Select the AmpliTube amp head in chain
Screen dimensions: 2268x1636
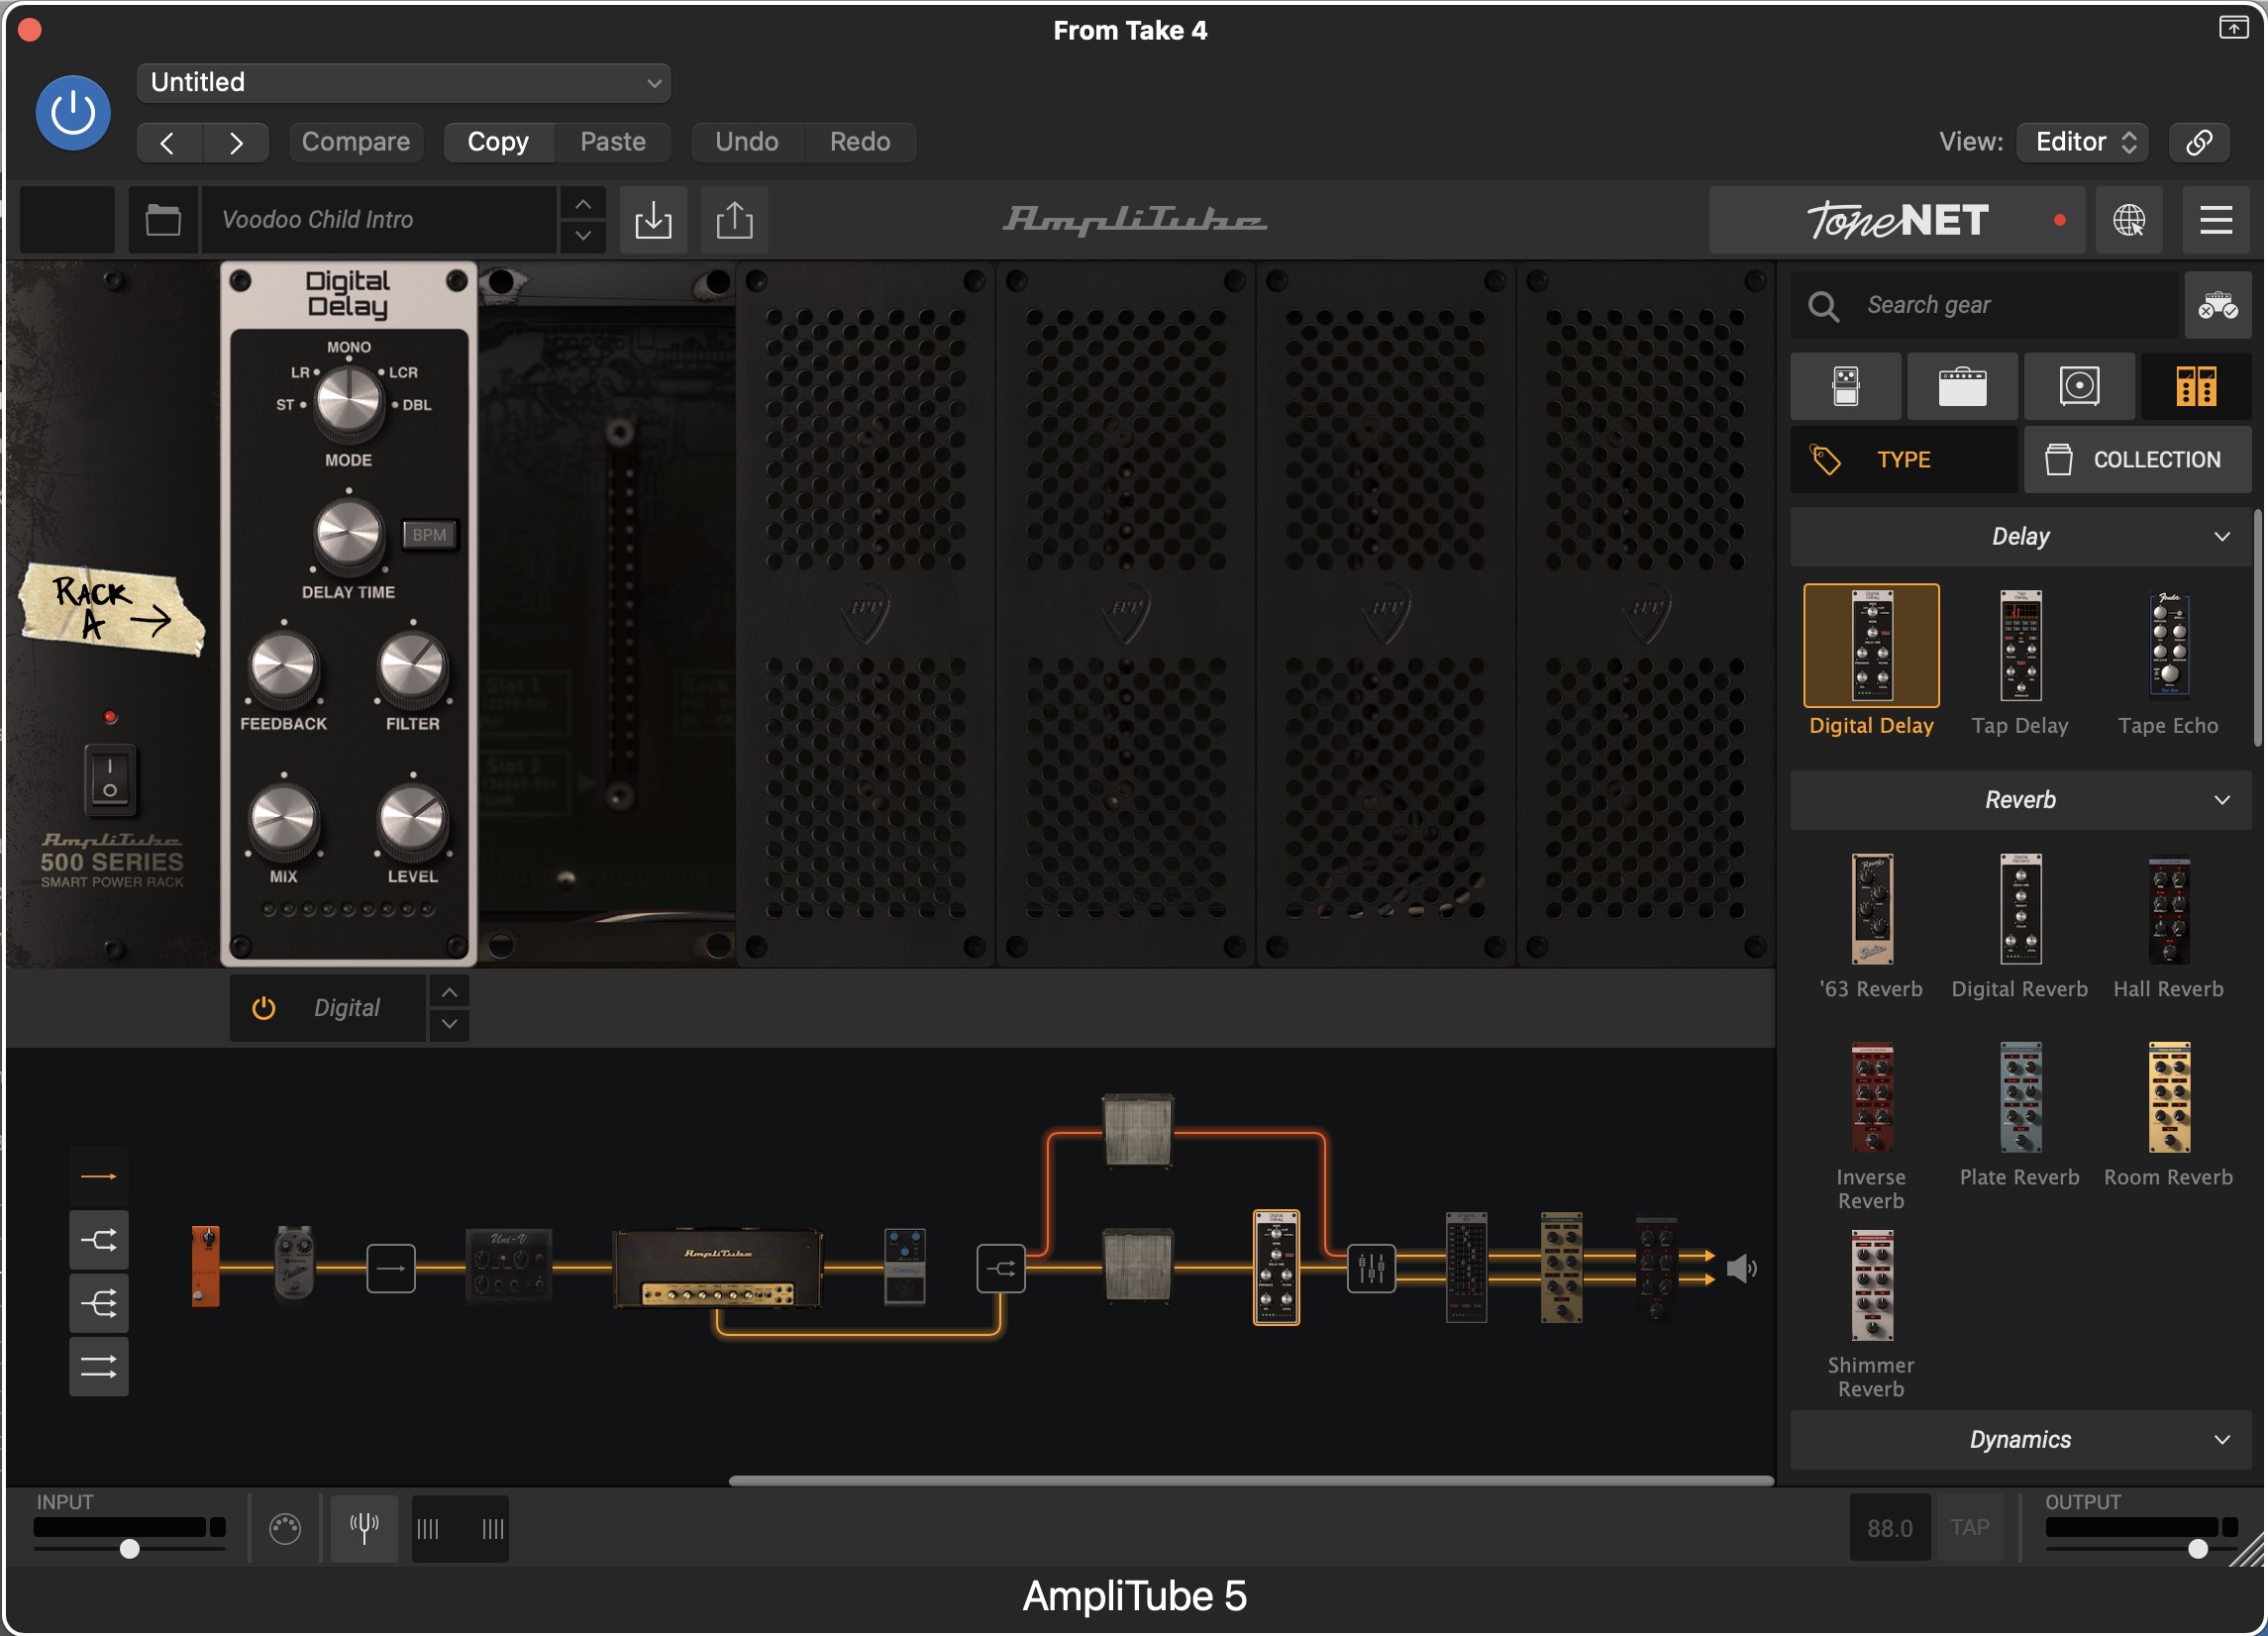click(717, 1268)
